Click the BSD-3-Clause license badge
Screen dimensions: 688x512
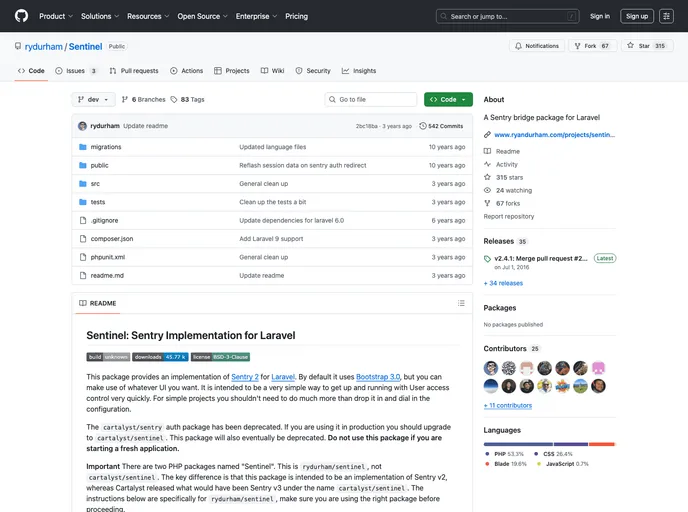(220, 357)
